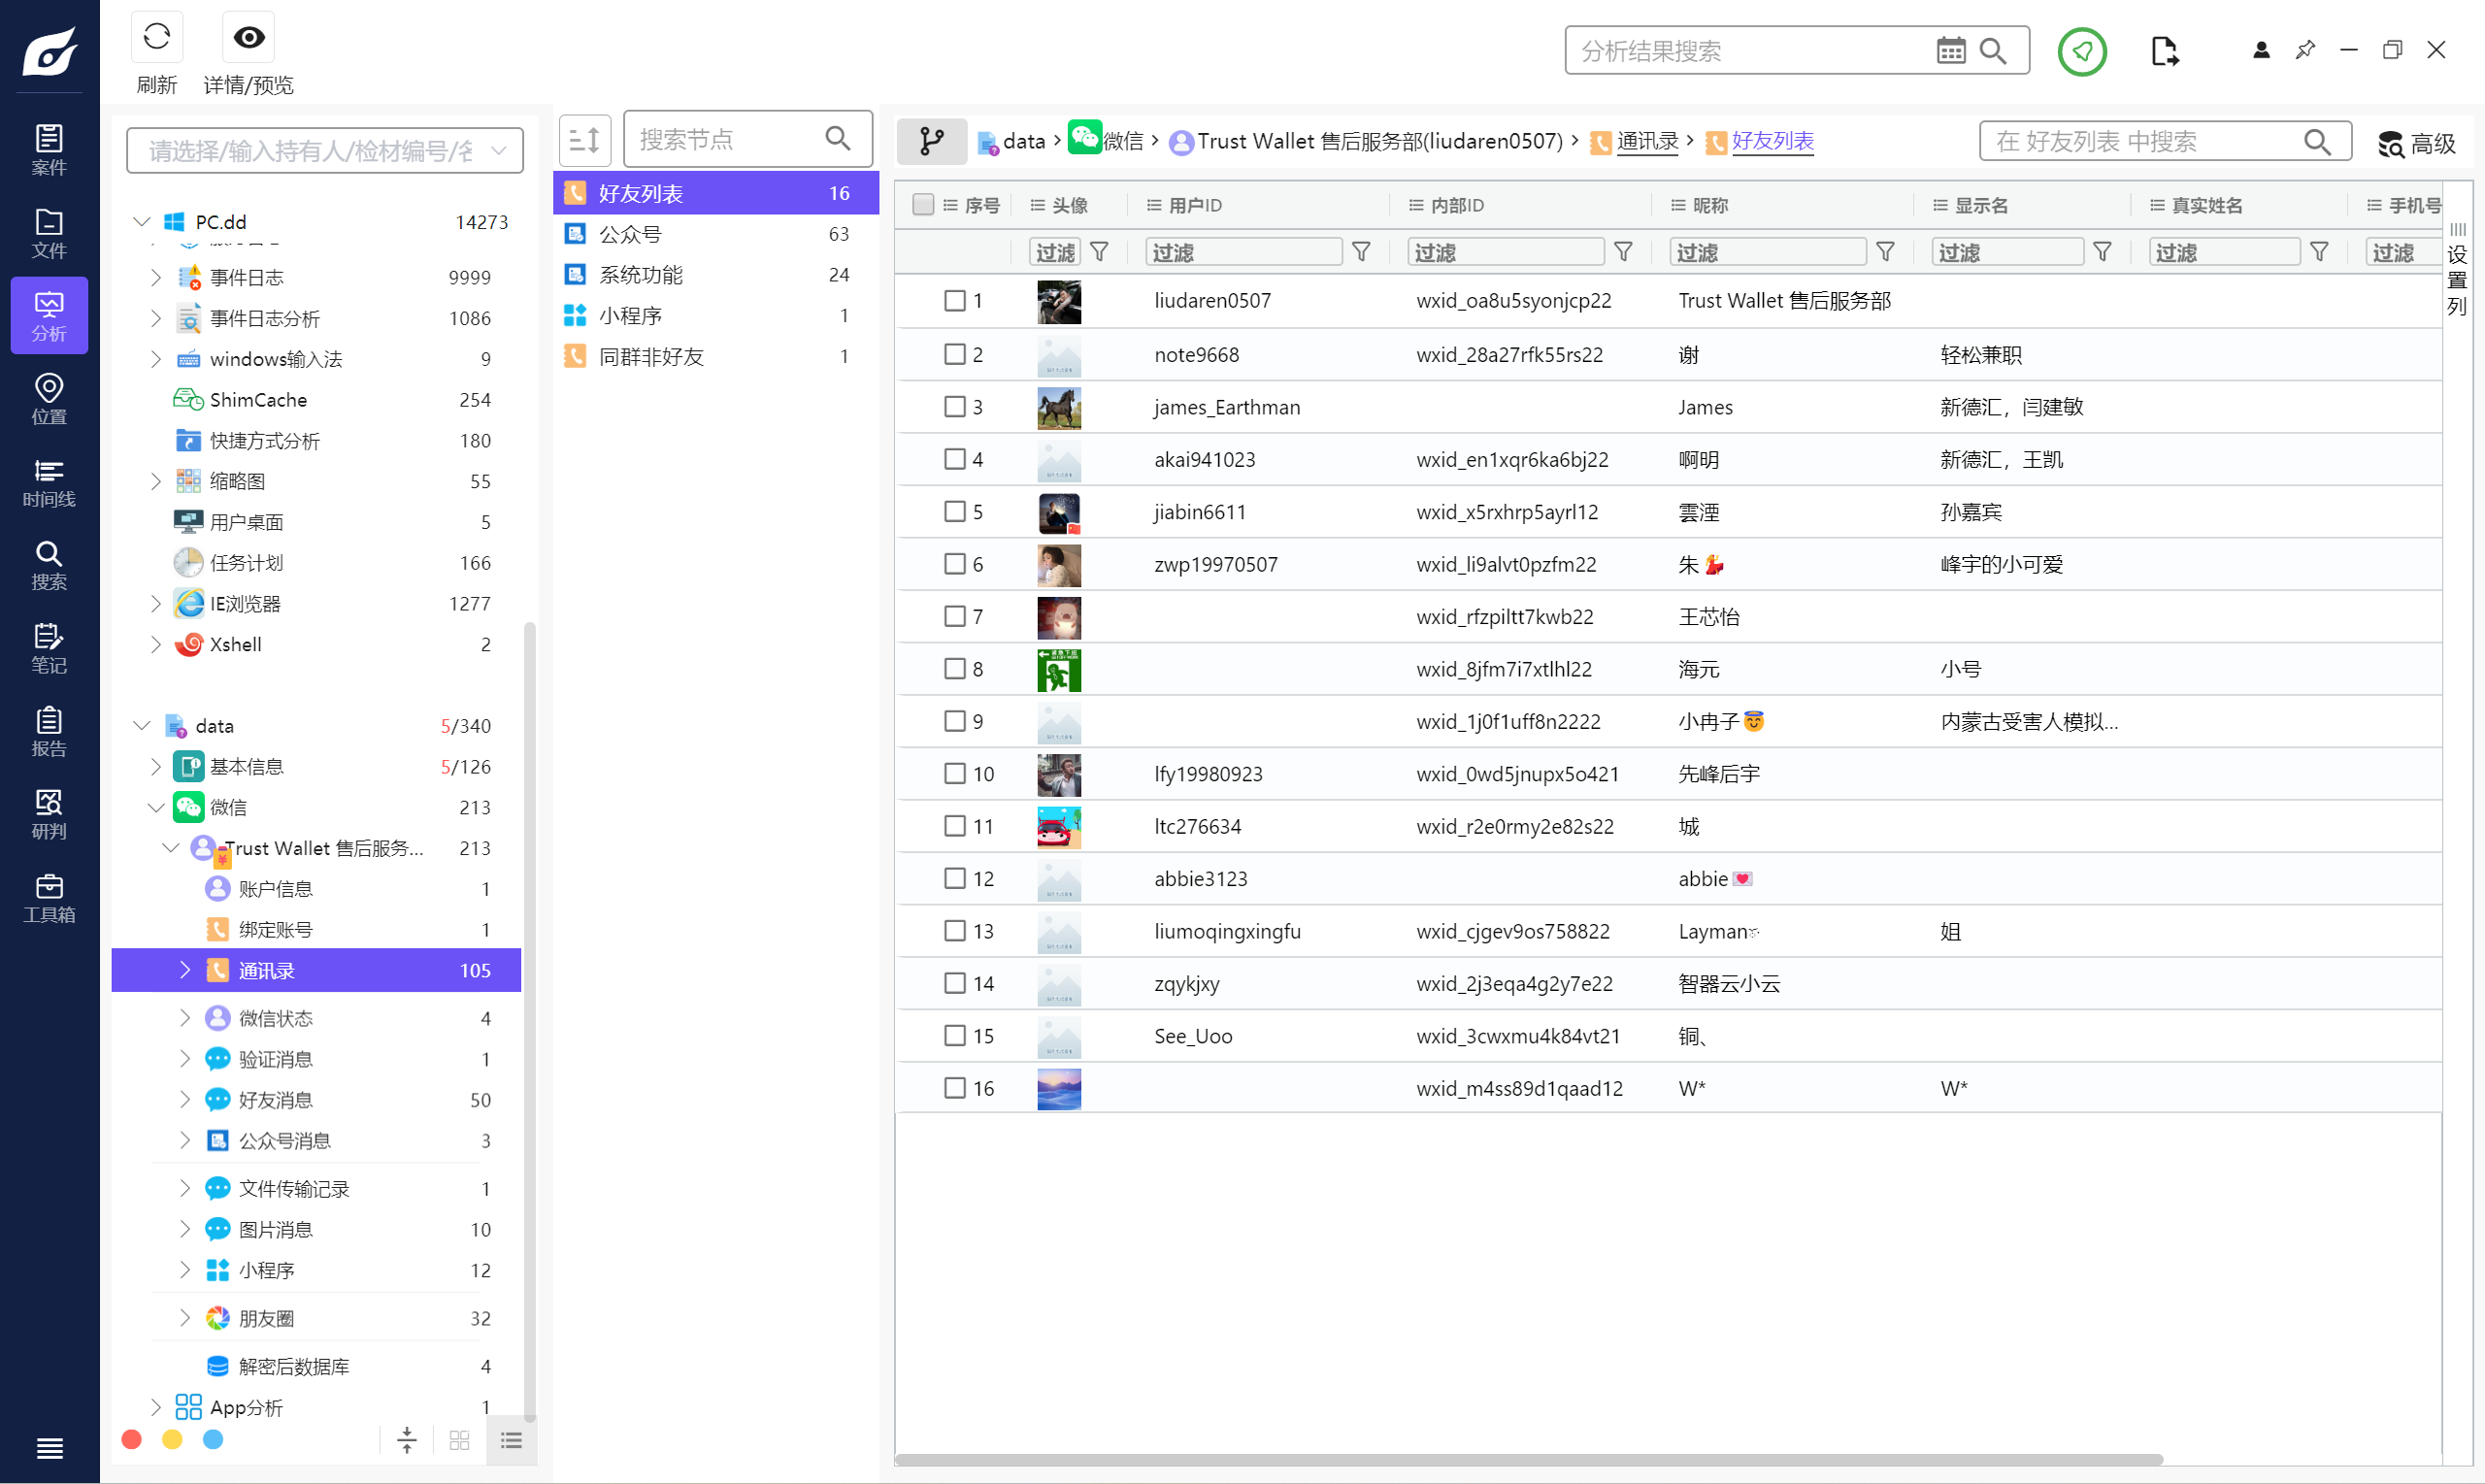Click the 通讯录 breadcrumb link
This screenshot has height=1484, width=2485.
coord(1646,141)
